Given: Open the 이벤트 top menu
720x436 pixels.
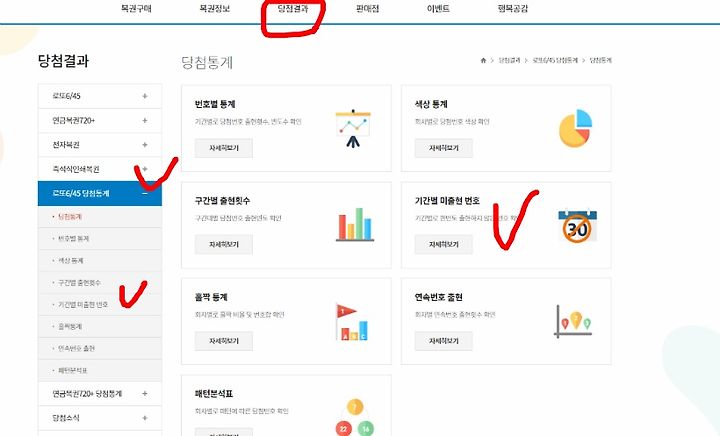Looking at the screenshot, I should 438,9.
